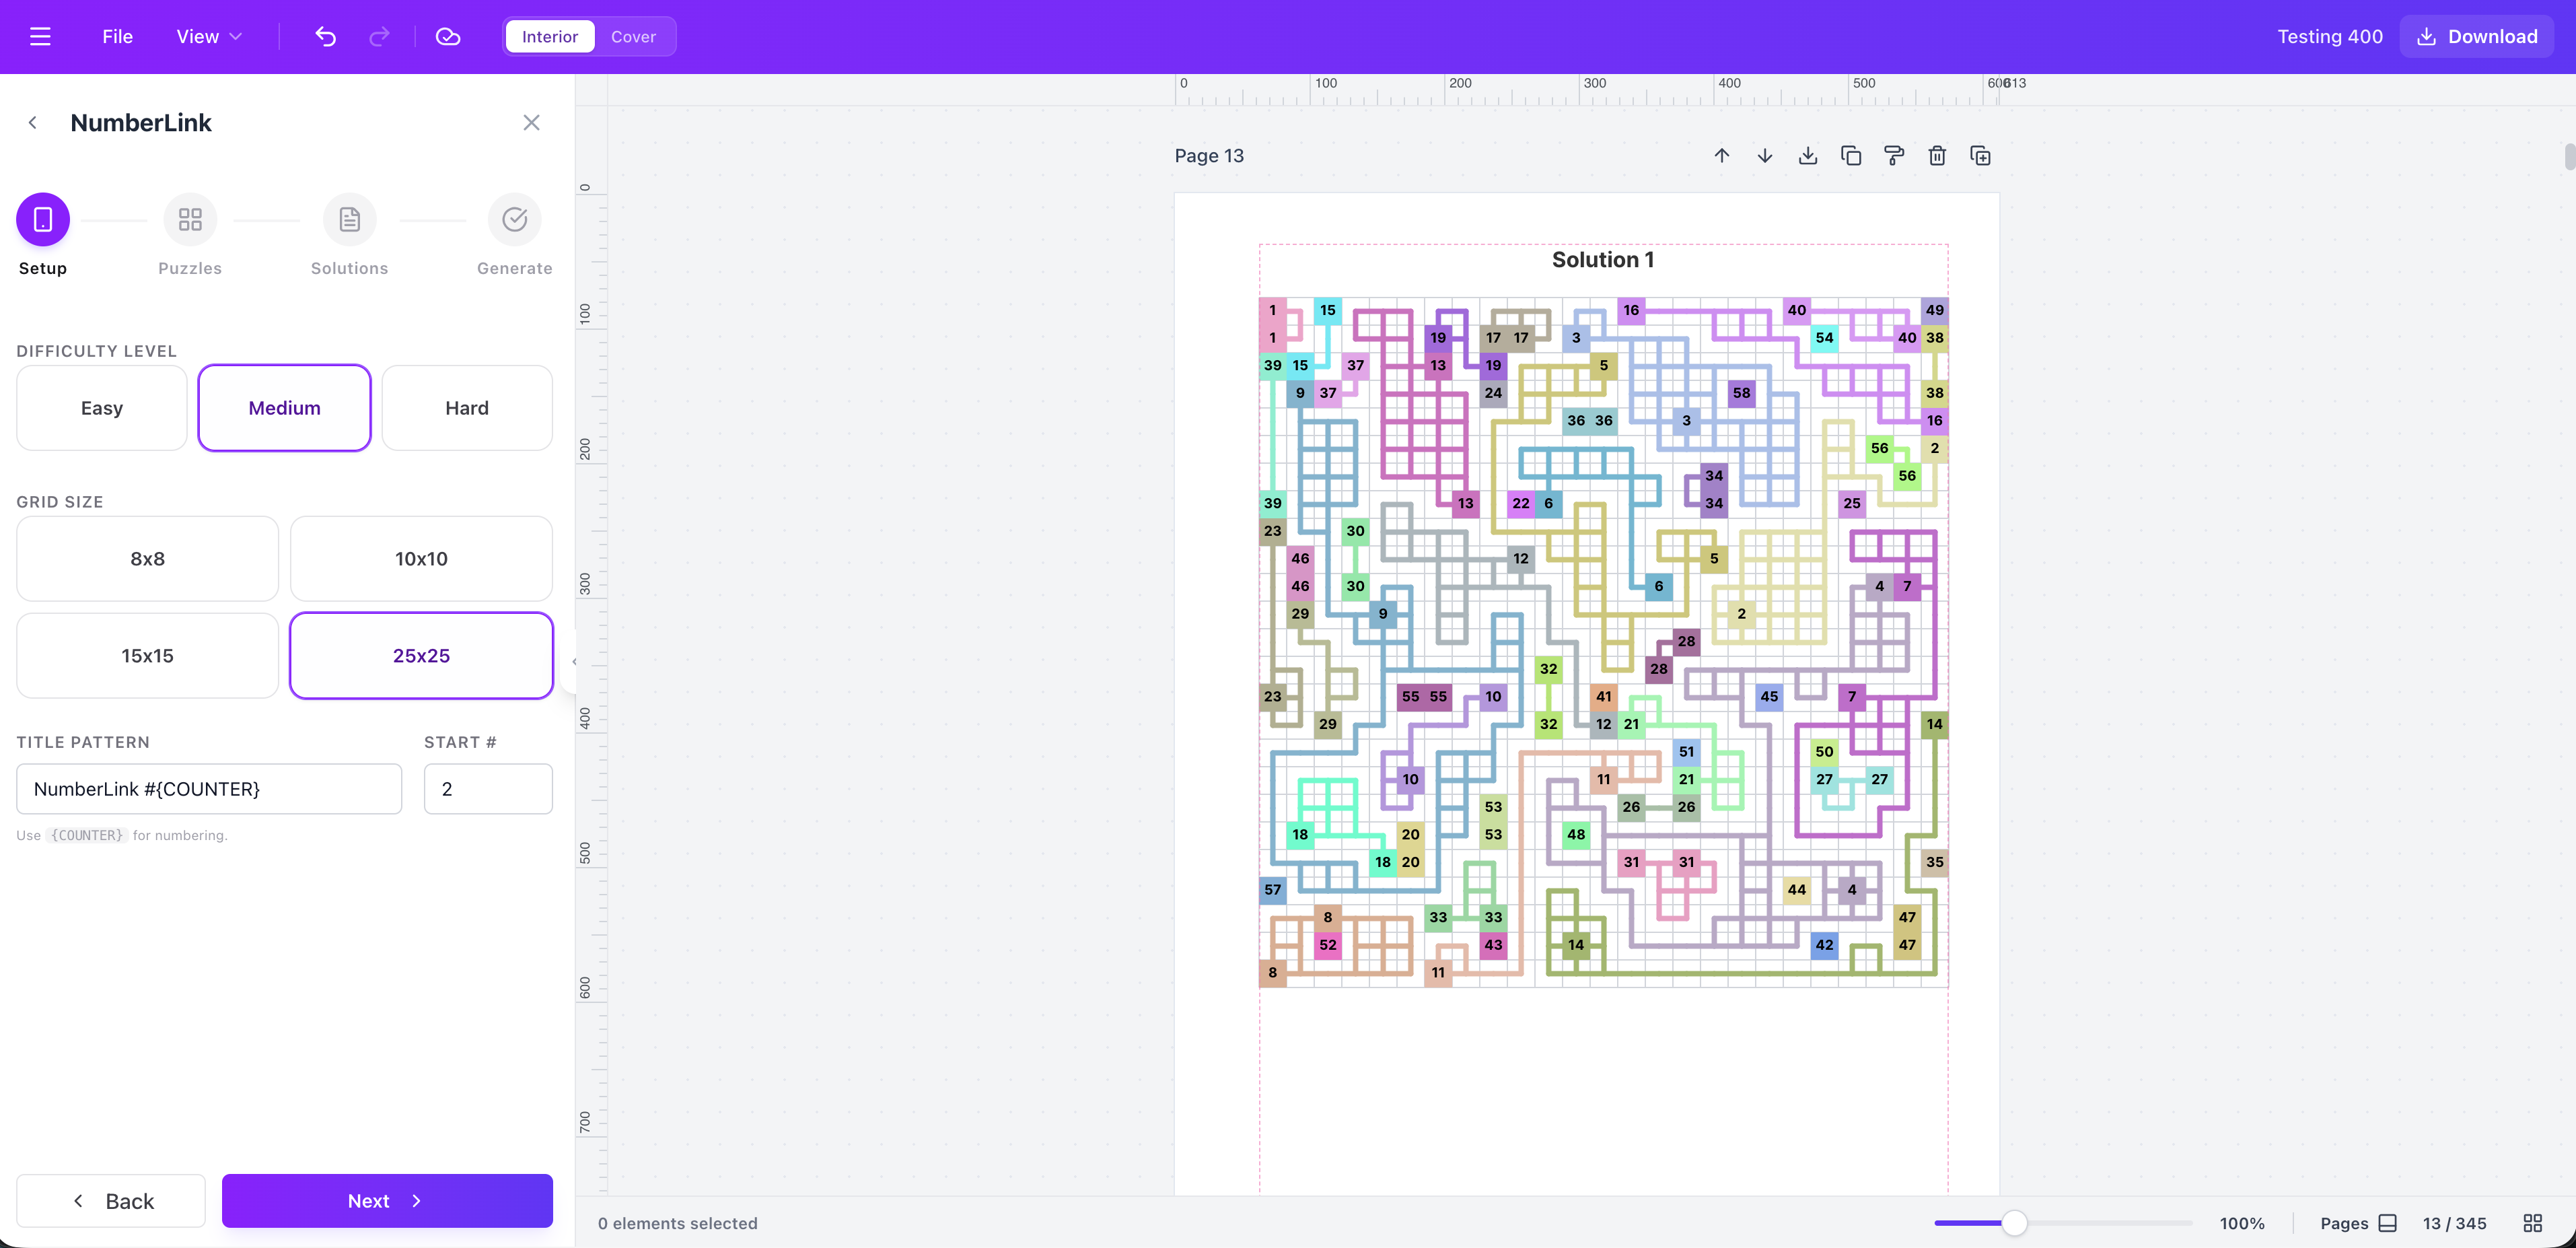Viewport: 2576px width, 1248px height.
Task: Switch to the Cover tab
Action: [633, 37]
